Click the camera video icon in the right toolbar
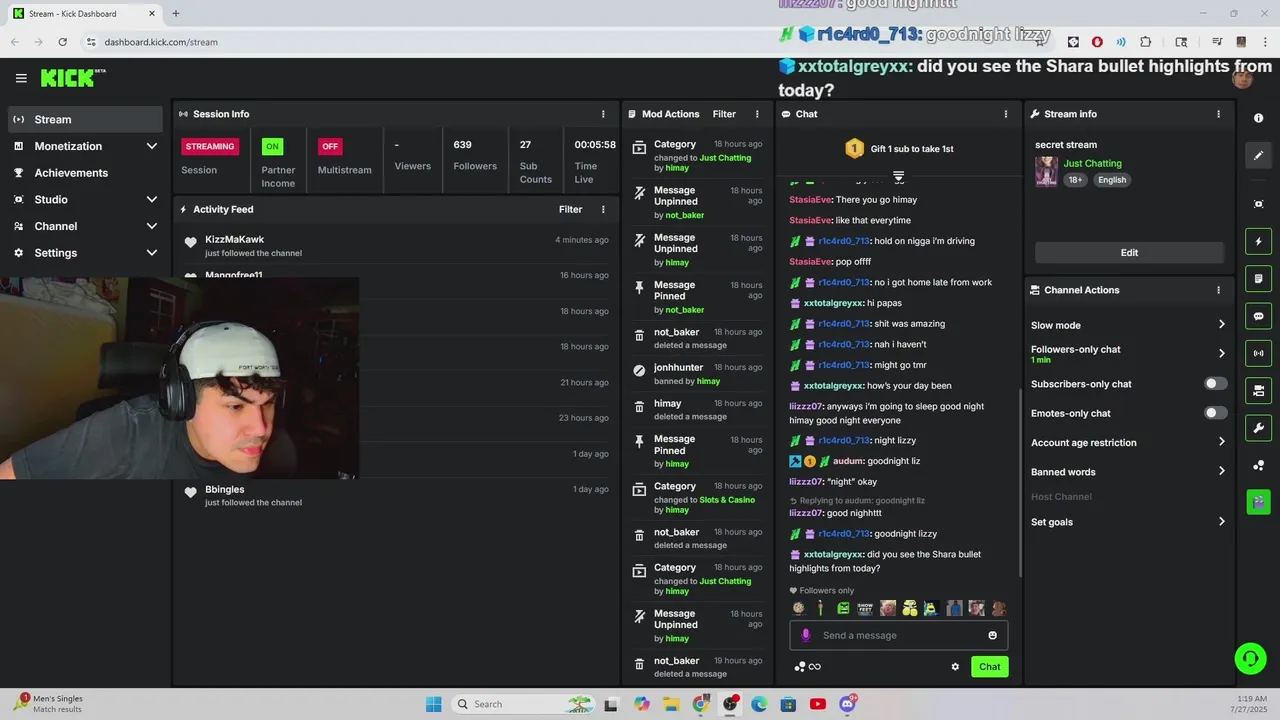This screenshot has width=1280, height=720. [x=1258, y=390]
